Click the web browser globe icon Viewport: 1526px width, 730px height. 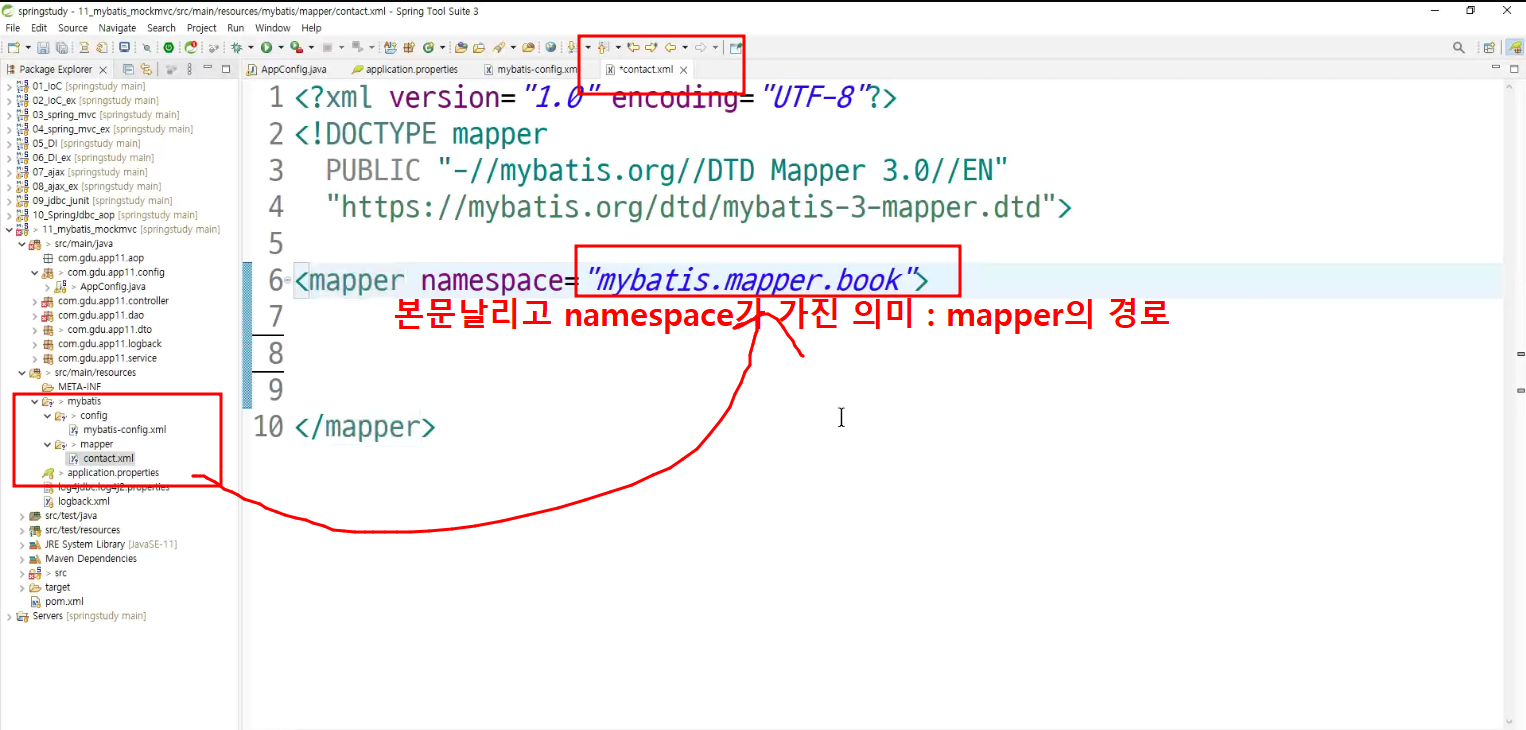click(552, 47)
